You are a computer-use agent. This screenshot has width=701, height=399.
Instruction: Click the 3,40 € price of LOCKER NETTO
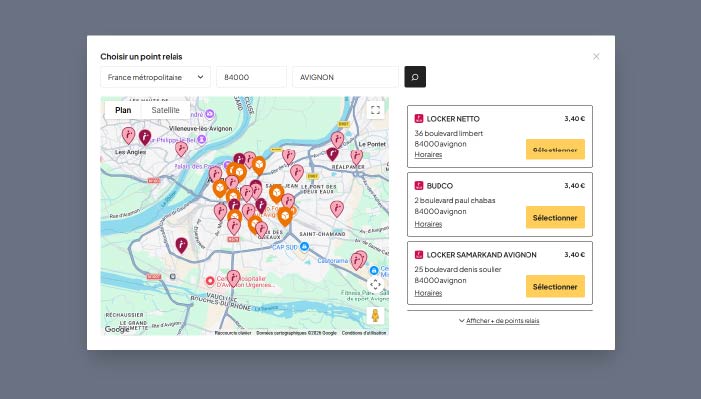click(574, 119)
